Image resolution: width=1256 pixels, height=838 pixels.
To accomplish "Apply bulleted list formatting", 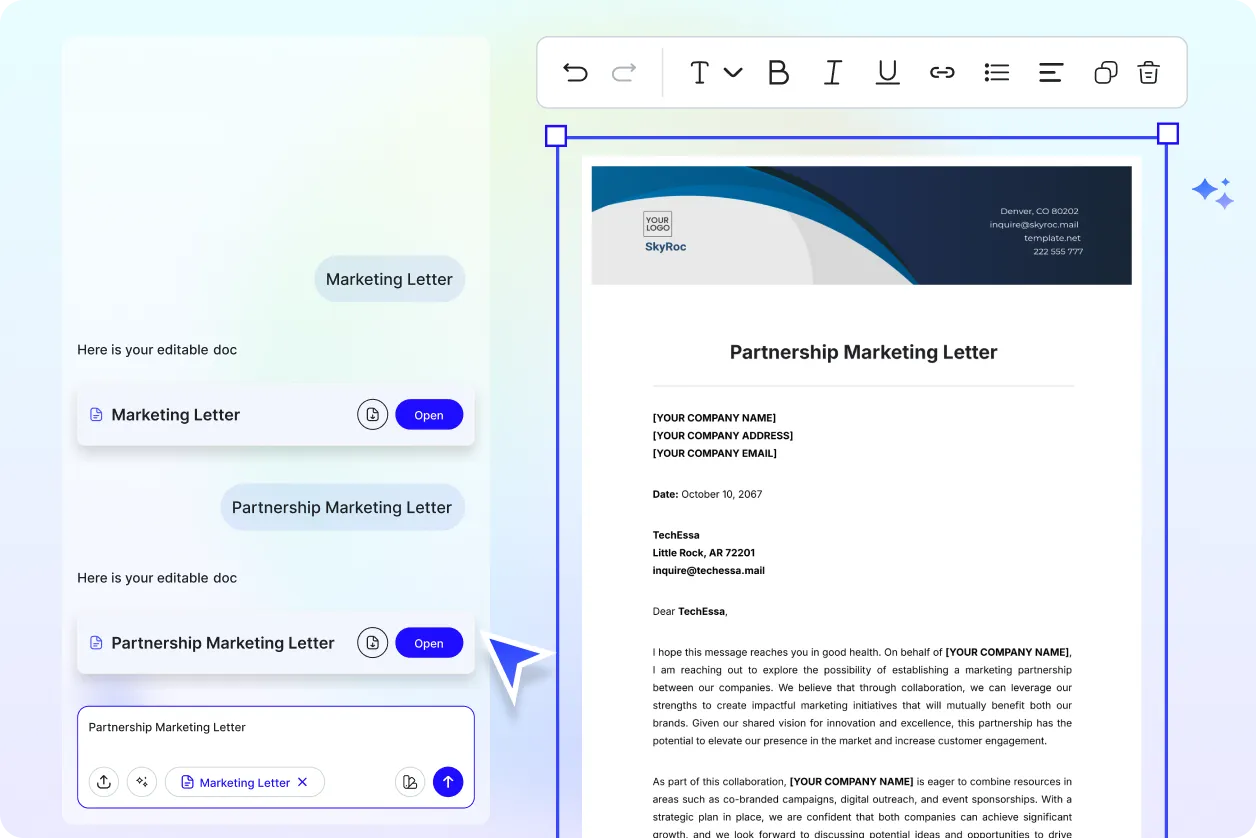I will [996, 72].
